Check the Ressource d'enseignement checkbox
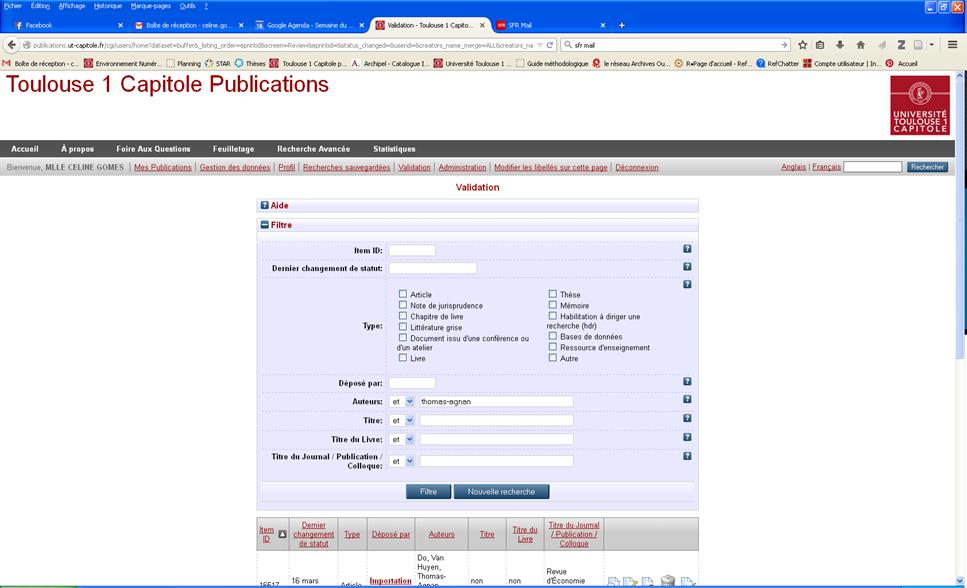 pyautogui.click(x=553, y=347)
